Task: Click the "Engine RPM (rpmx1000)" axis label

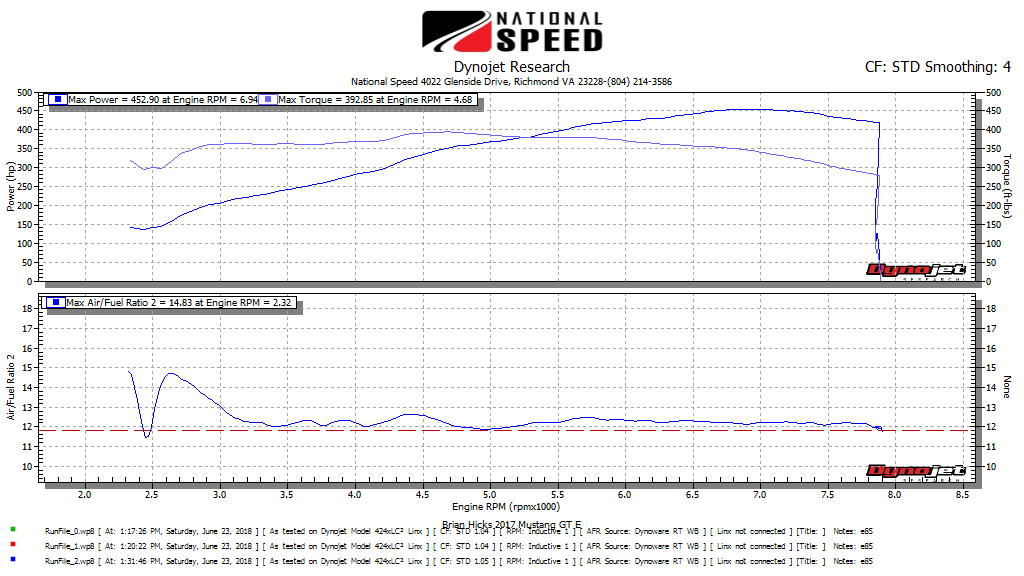Action: 506,507
